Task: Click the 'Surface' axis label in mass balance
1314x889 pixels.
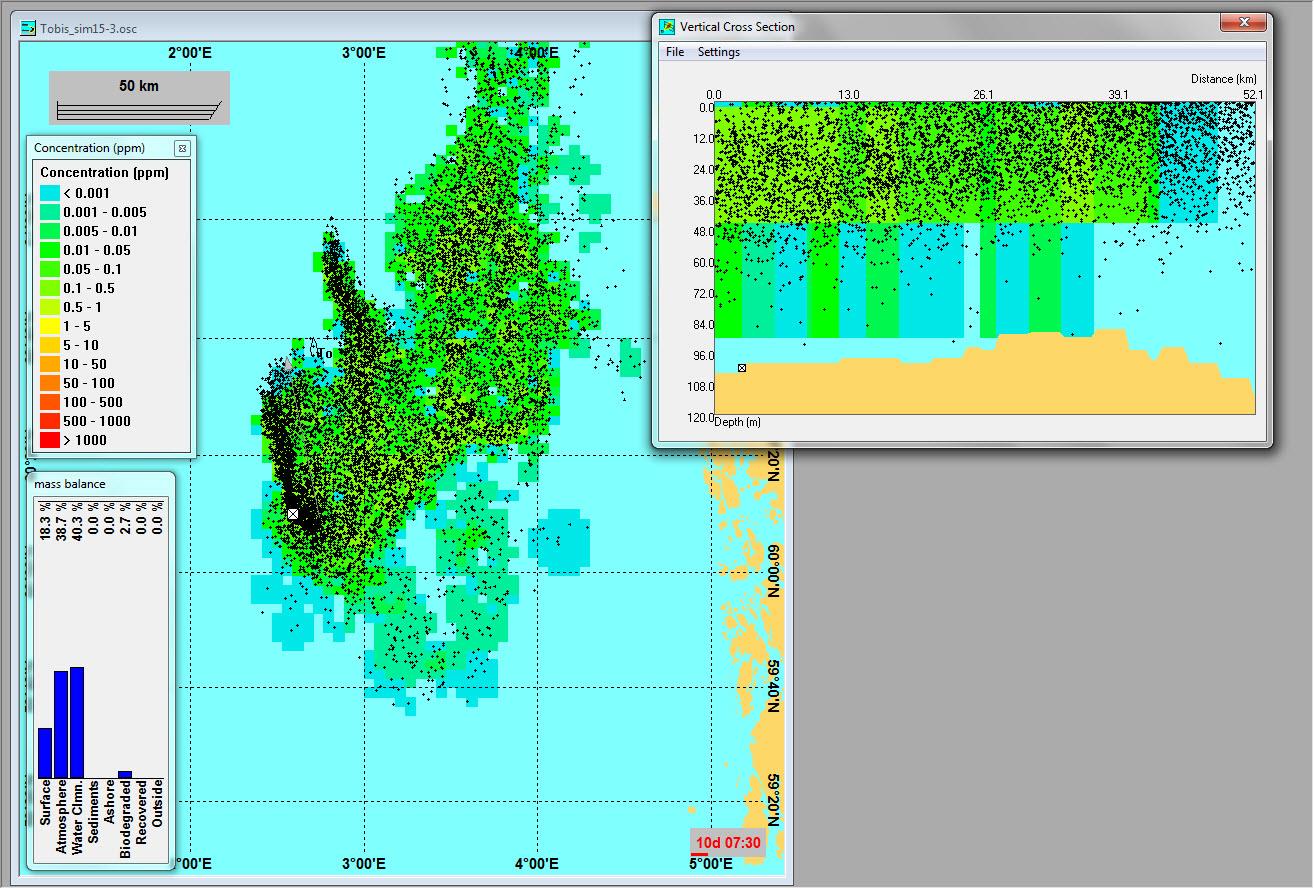Action: coord(45,803)
